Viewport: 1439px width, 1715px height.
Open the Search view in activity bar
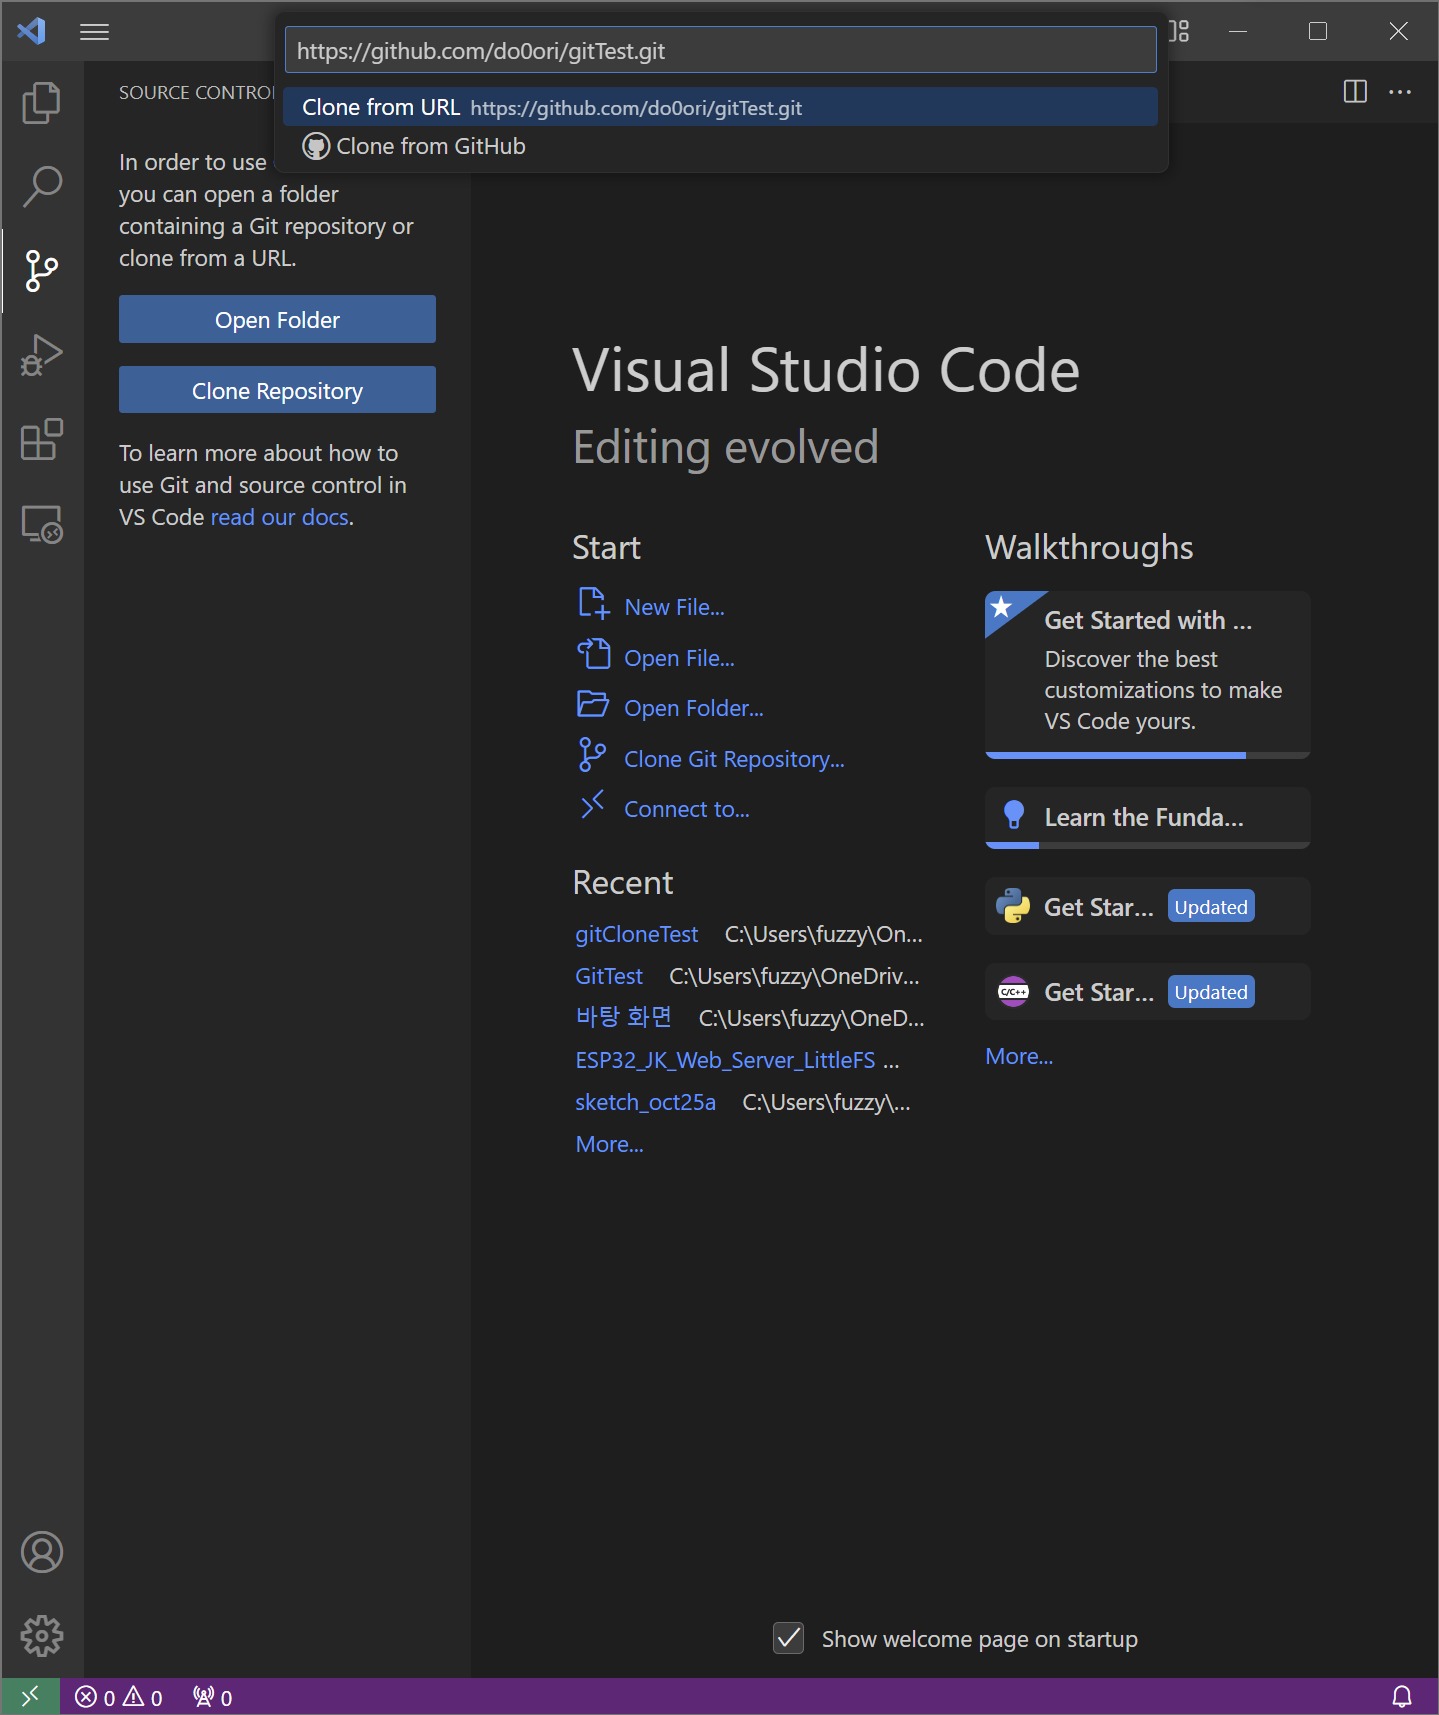[41, 186]
